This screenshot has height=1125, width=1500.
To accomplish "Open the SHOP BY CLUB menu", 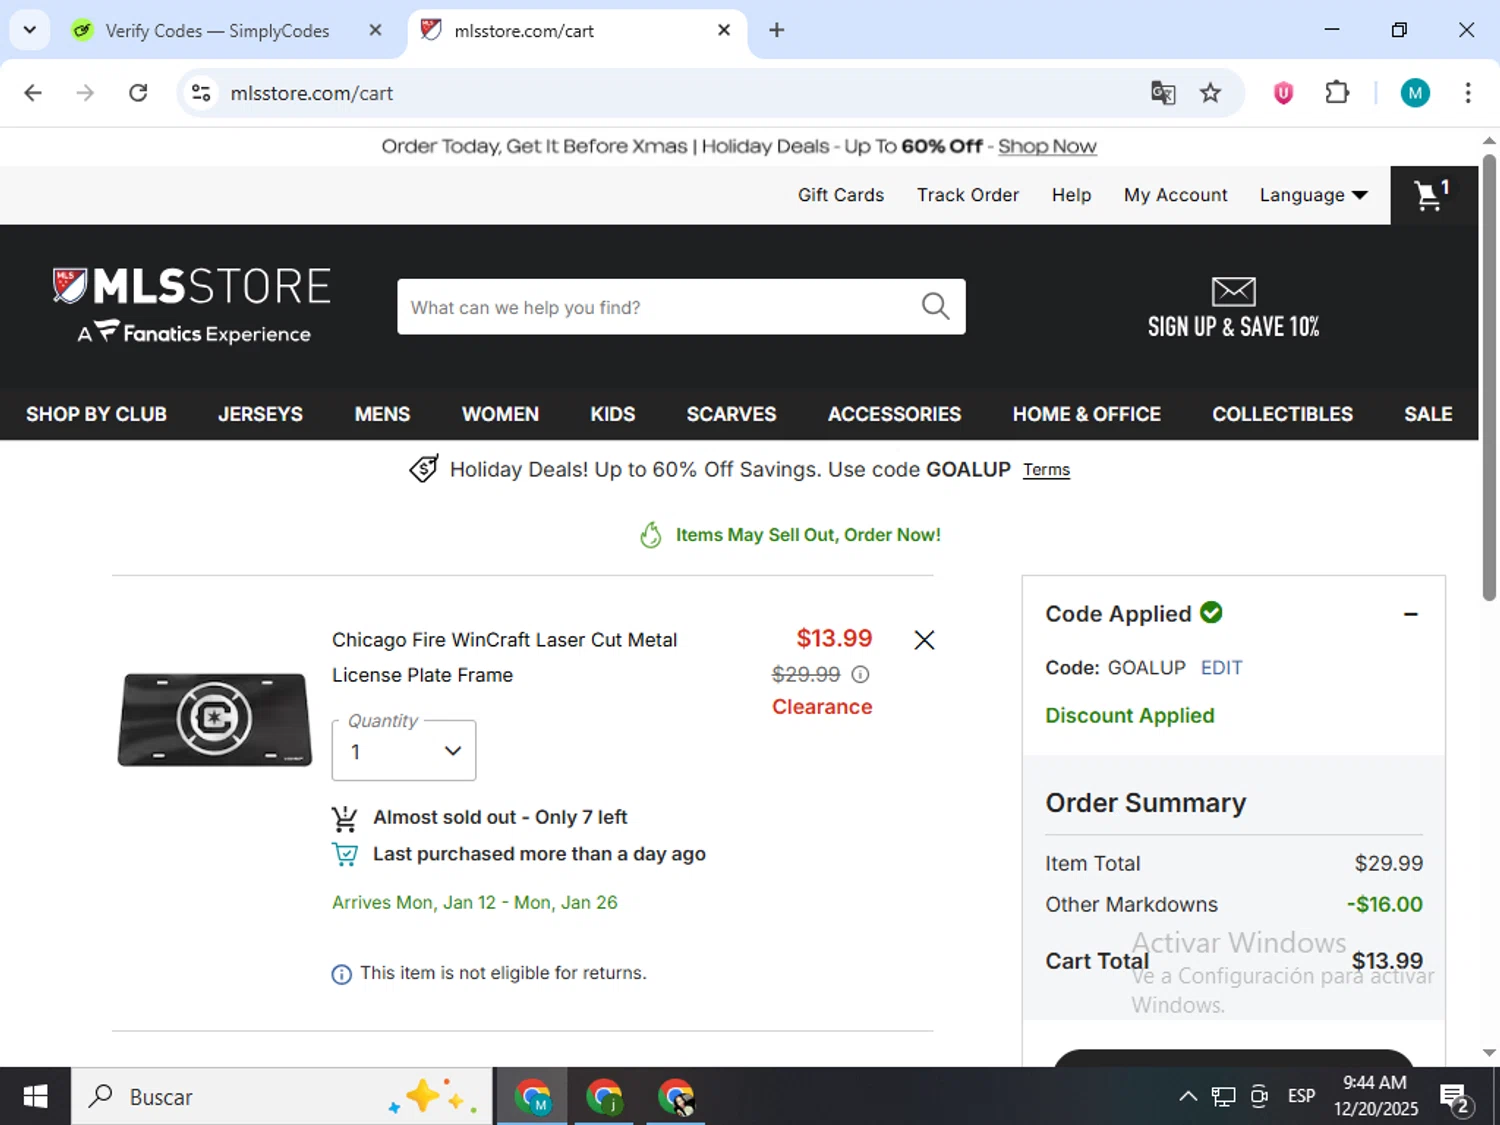I will point(96,414).
